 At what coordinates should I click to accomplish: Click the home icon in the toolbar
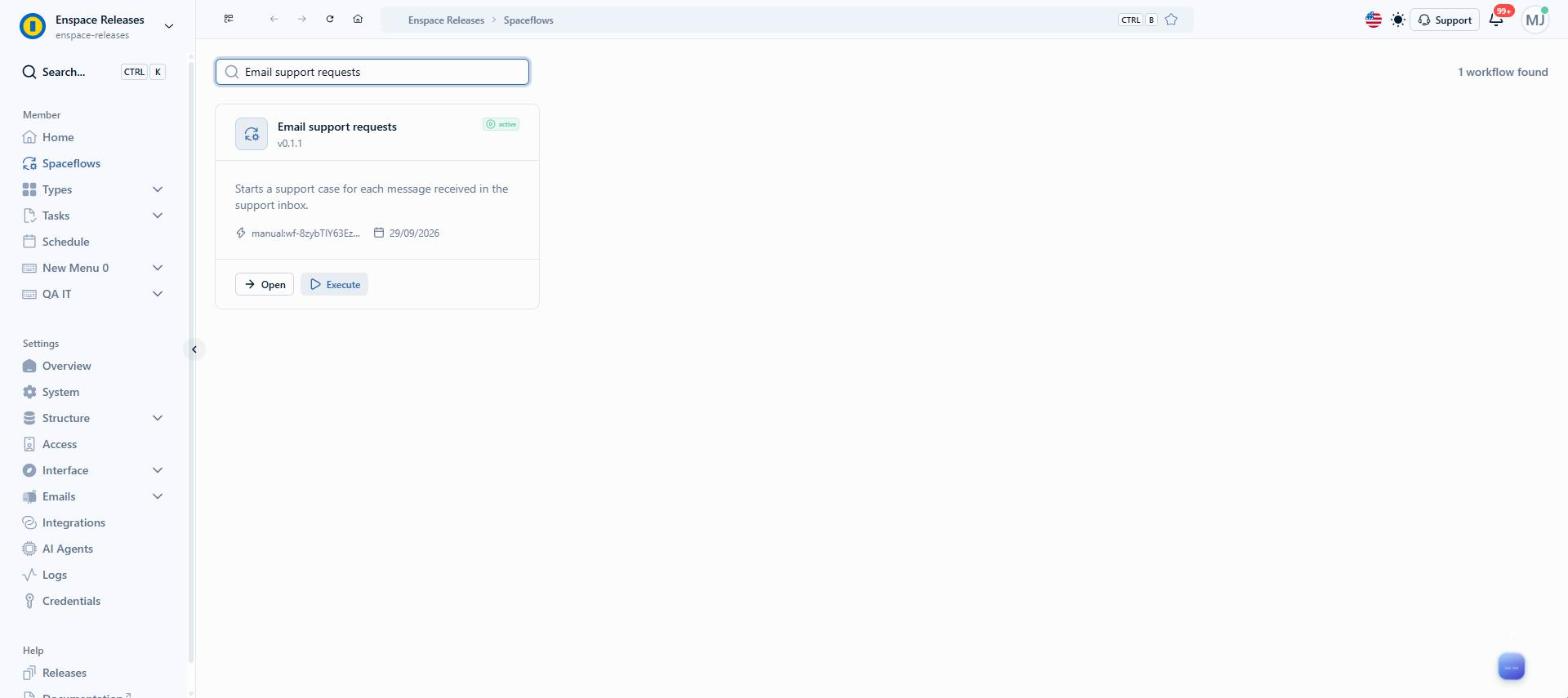358,19
